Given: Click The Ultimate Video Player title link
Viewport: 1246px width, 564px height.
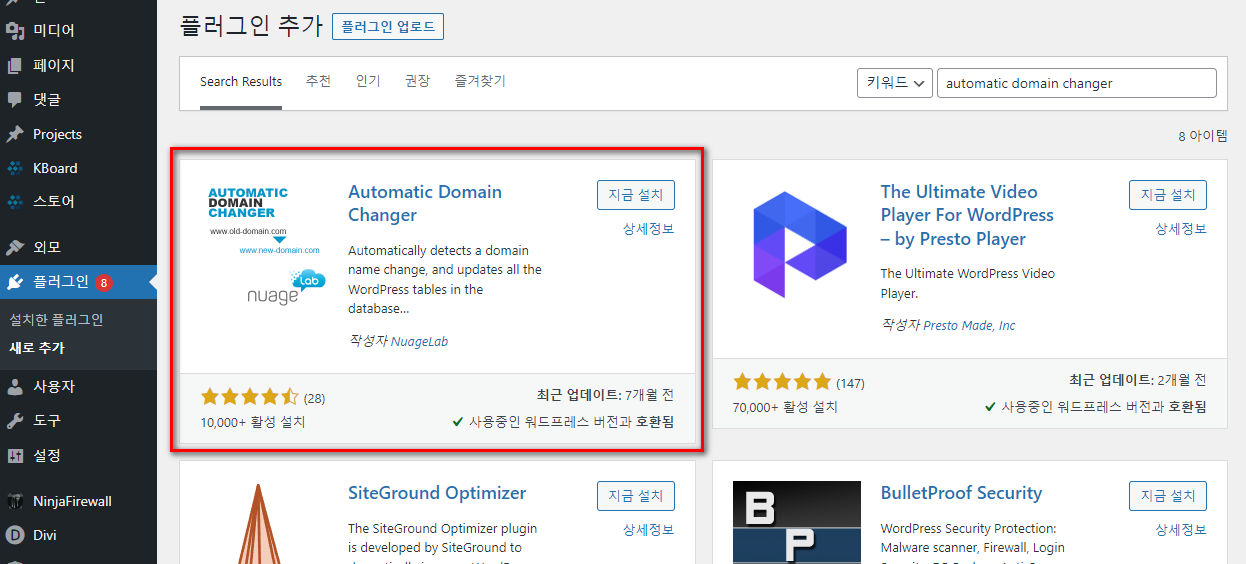Looking at the screenshot, I should (x=967, y=215).
